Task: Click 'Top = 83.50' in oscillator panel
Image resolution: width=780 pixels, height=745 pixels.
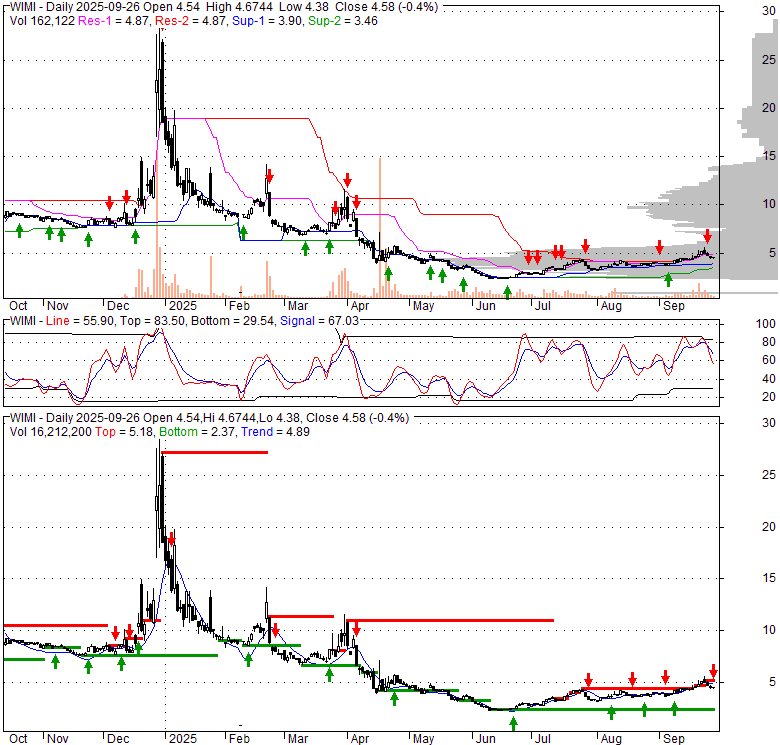Action: (x=151, y=321)
